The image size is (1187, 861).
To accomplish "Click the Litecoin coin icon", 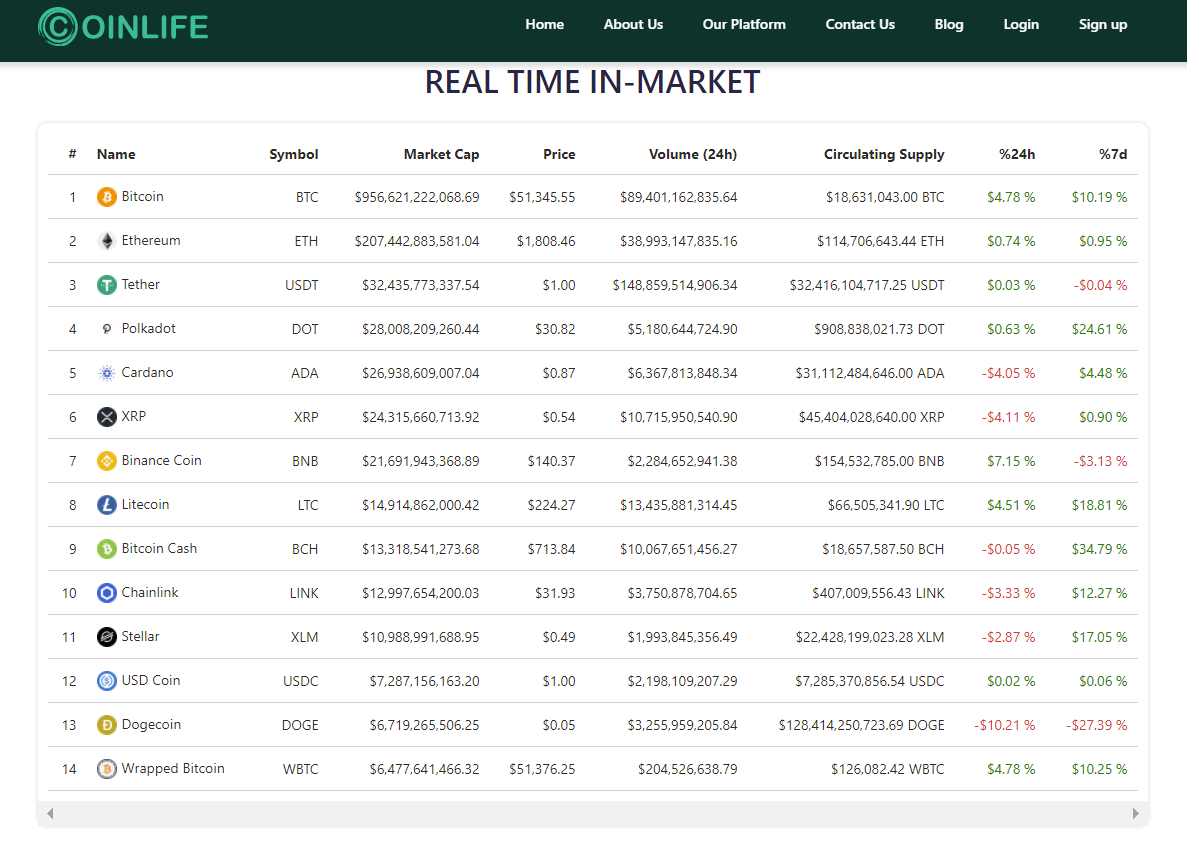I will 107,504.
